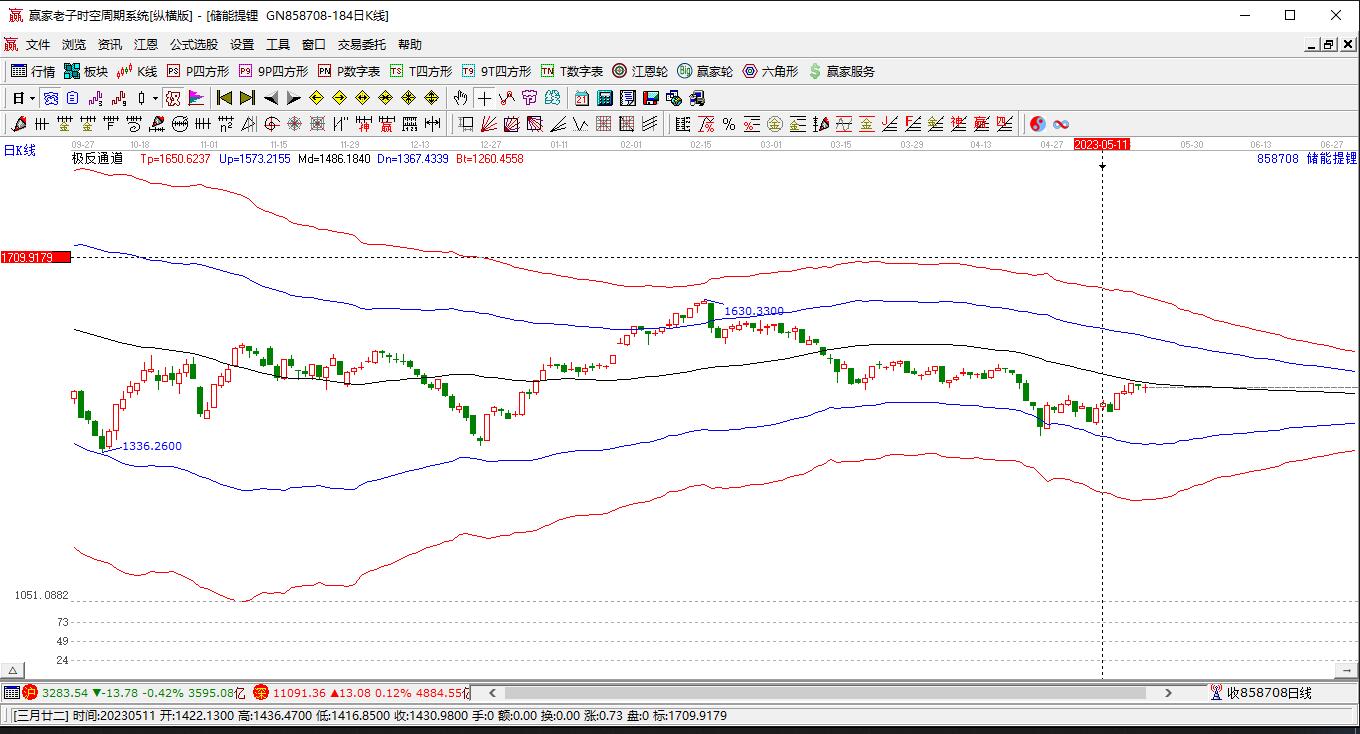
Task: Click the horizontal scrollbar right arrow
Action: tap(1168, 692)
